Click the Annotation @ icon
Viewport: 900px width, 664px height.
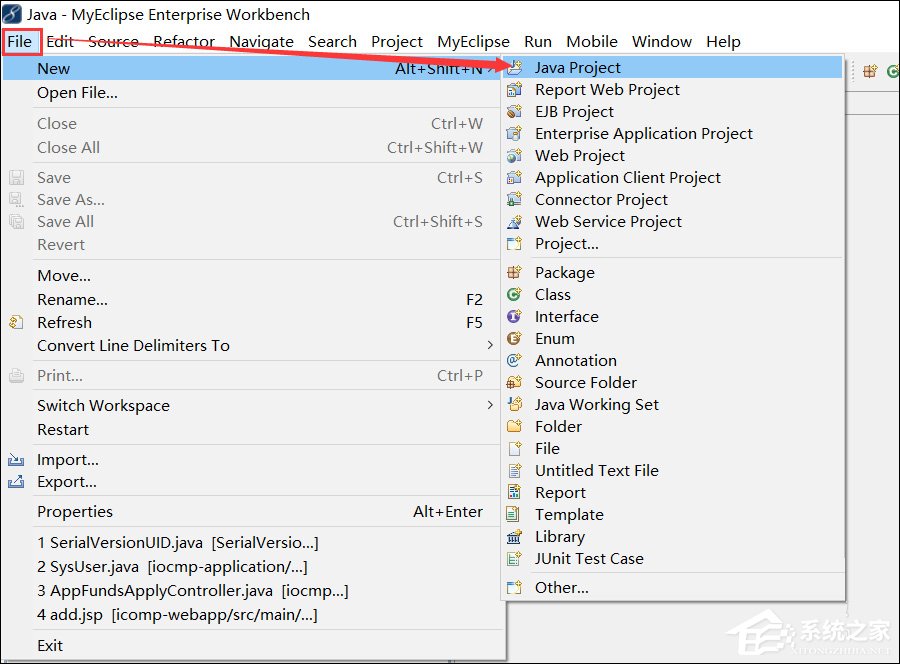[x=514, y=360]
